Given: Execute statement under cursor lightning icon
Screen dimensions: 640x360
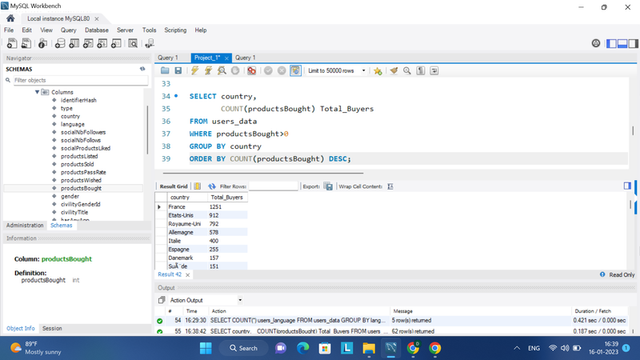Looking at the screenshot, I should [208, 71].
